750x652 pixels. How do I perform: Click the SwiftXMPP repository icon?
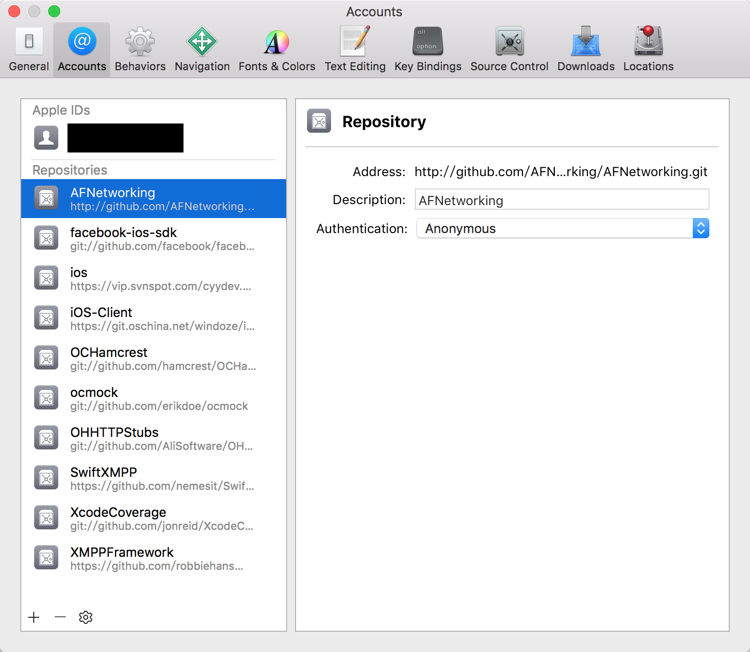pos(46,478)
